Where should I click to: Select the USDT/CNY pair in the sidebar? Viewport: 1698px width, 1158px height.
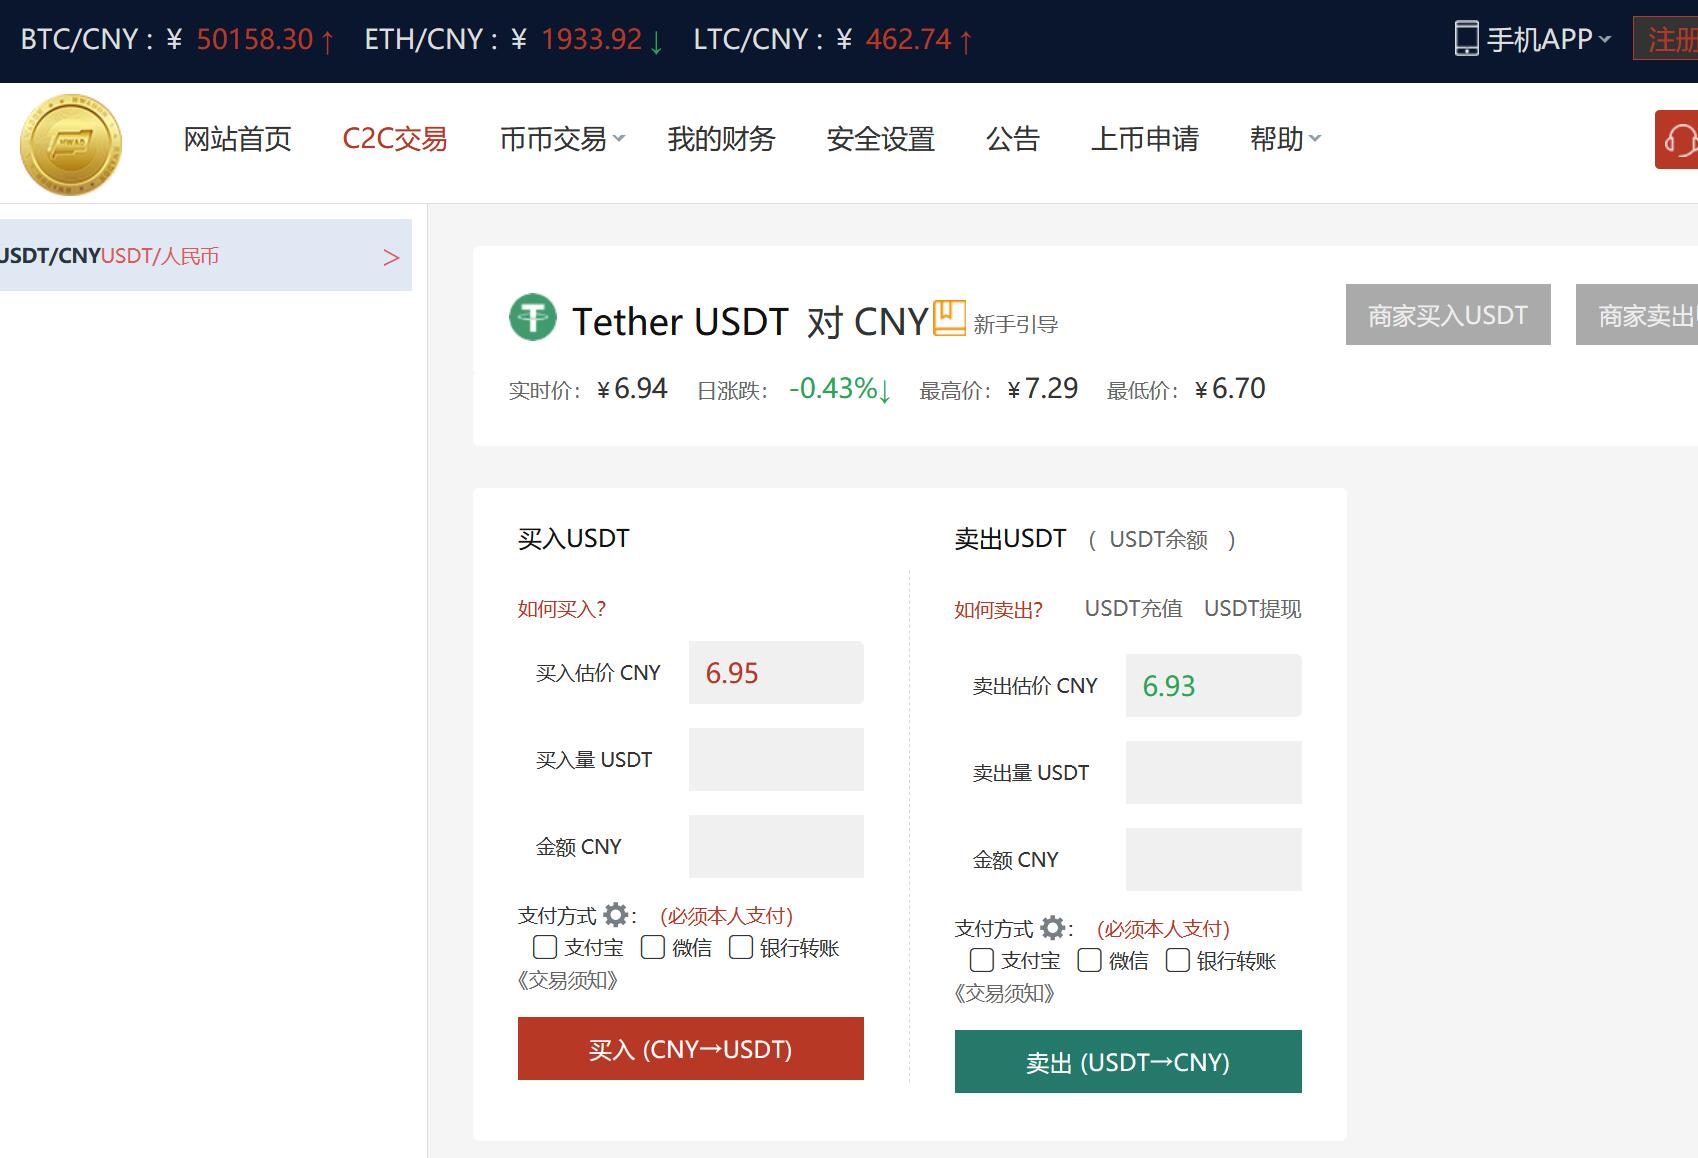coord(206,255)
